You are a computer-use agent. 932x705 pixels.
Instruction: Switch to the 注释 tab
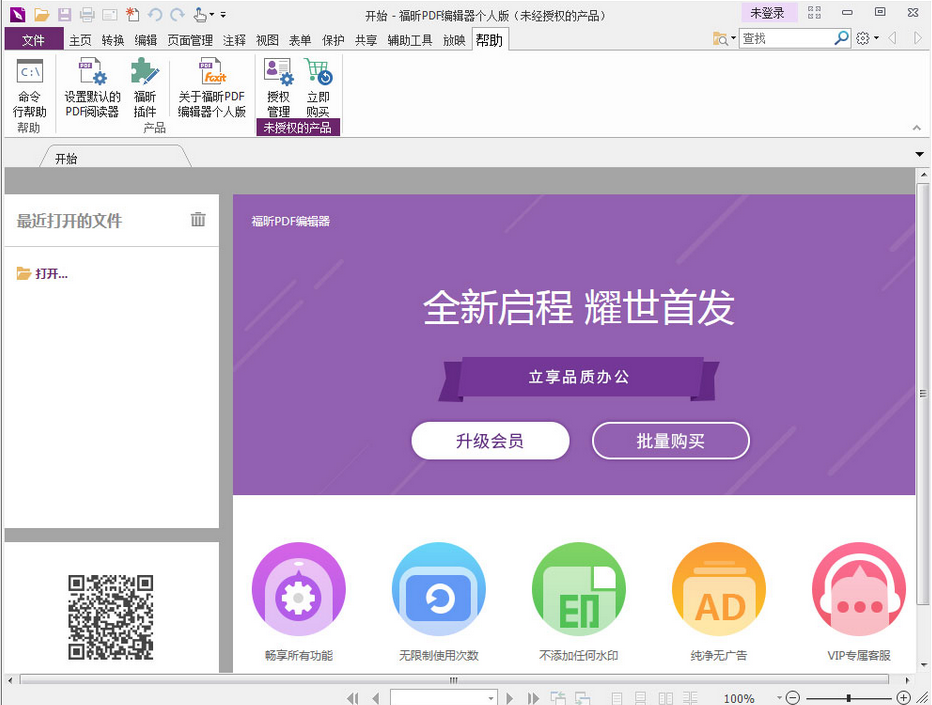click(234, 40)
